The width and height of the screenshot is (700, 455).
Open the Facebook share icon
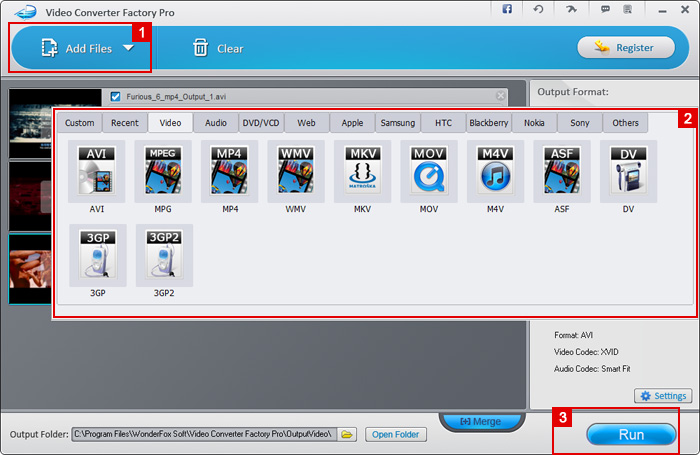pyautogui.click(x=507, y=9)
